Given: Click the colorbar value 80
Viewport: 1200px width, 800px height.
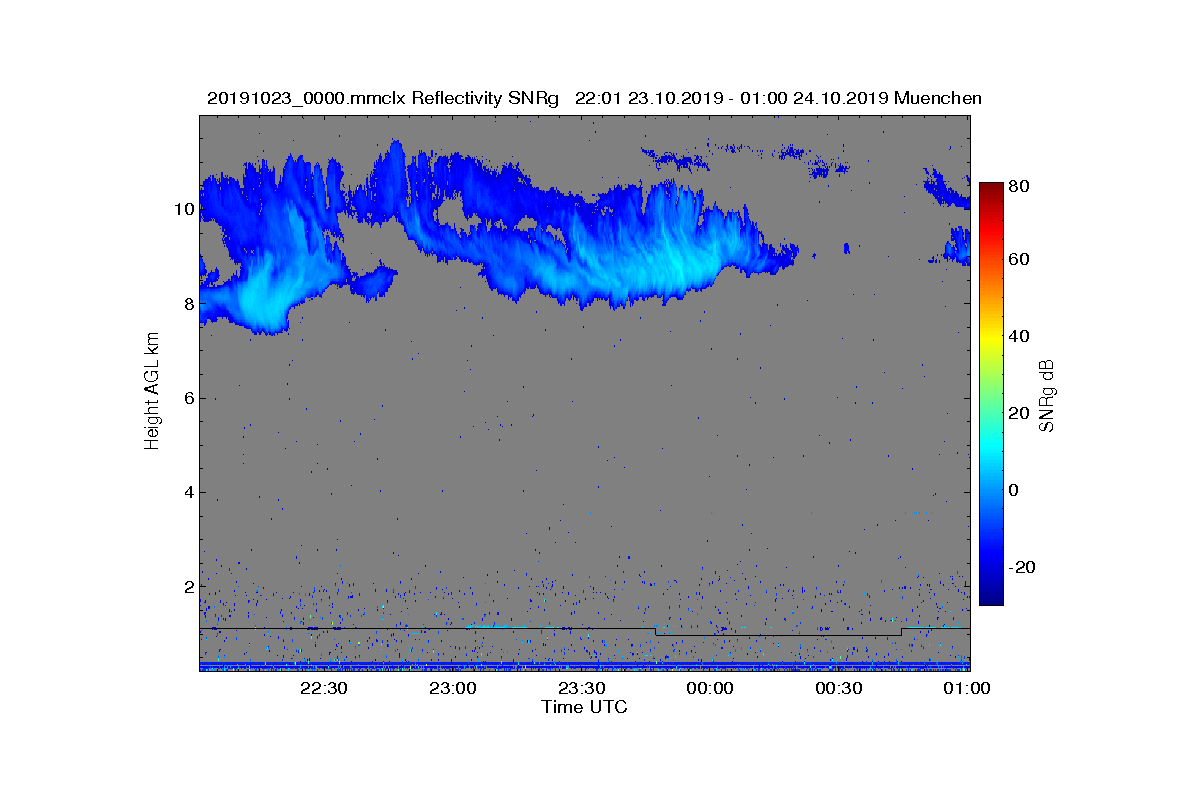Looking at the screenshot, I should [x=1021, y=185].
